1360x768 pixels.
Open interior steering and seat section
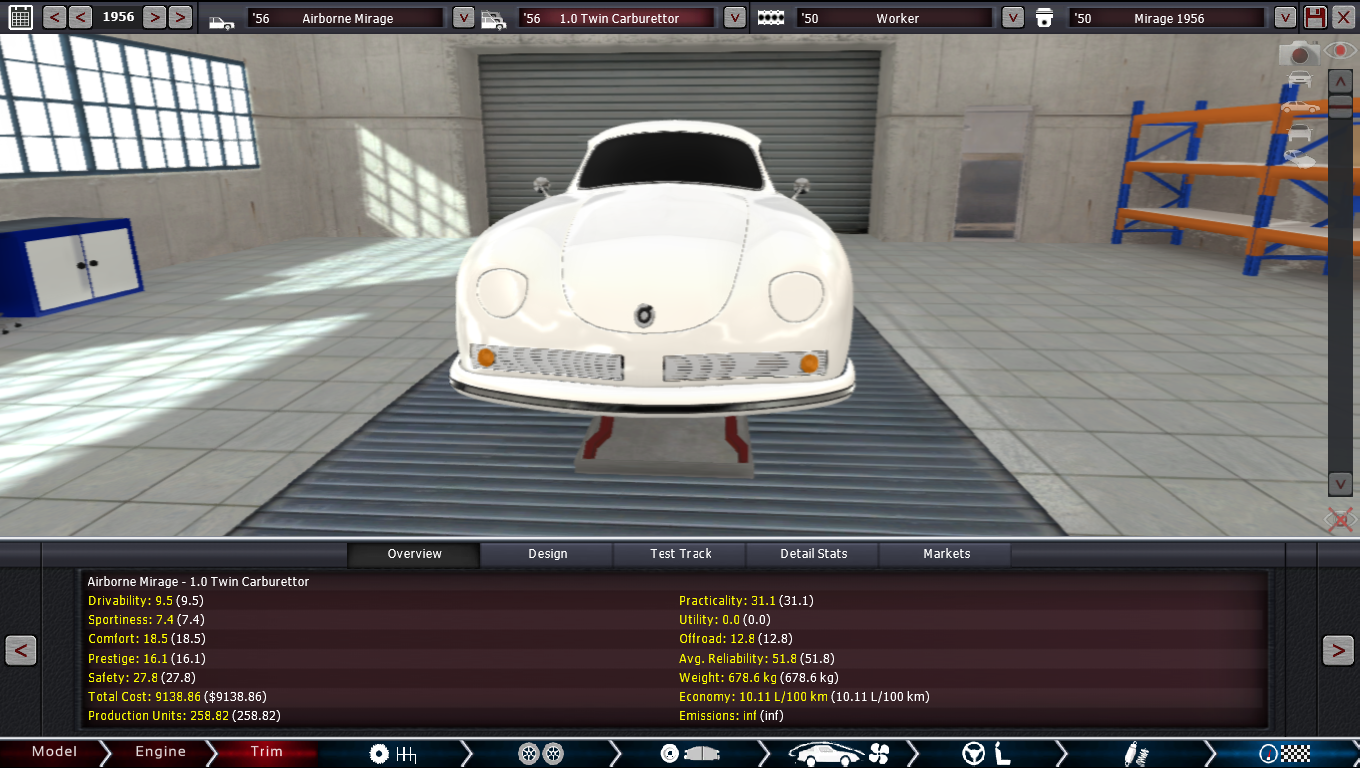[987, 753]
